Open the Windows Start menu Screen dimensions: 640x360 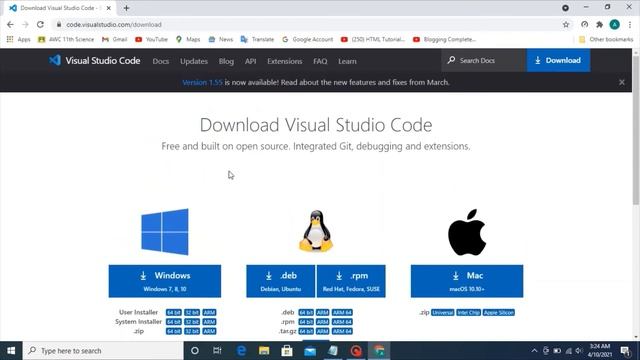click(x=11, y=351)
